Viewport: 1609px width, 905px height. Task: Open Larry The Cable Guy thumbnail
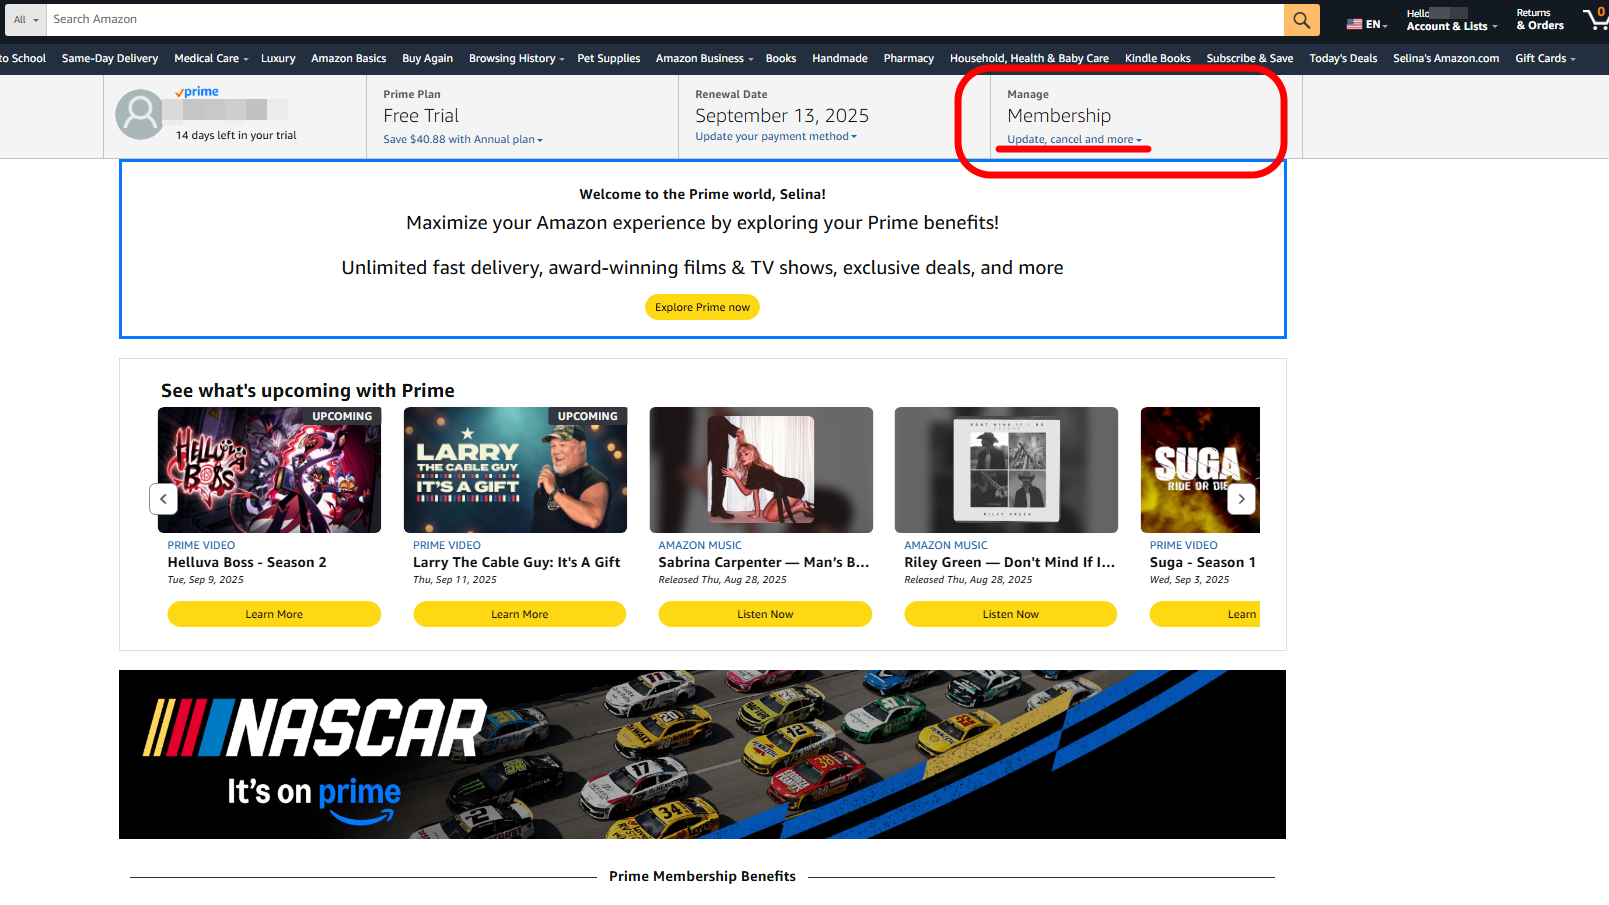tap(515, 470)
